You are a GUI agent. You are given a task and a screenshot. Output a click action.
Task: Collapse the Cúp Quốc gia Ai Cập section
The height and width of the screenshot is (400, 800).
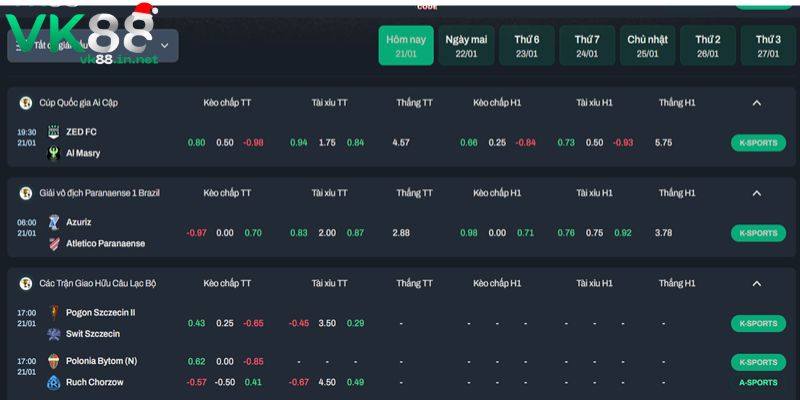click(x=757, y=103)
